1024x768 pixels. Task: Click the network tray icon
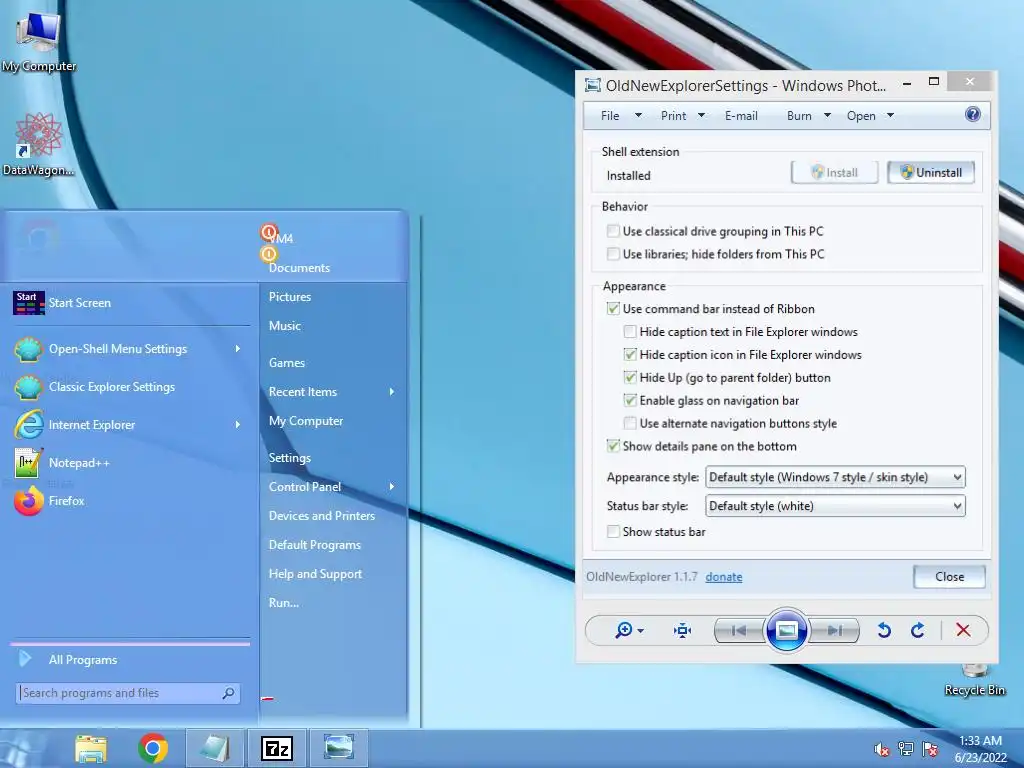click(x=906, y=749)
